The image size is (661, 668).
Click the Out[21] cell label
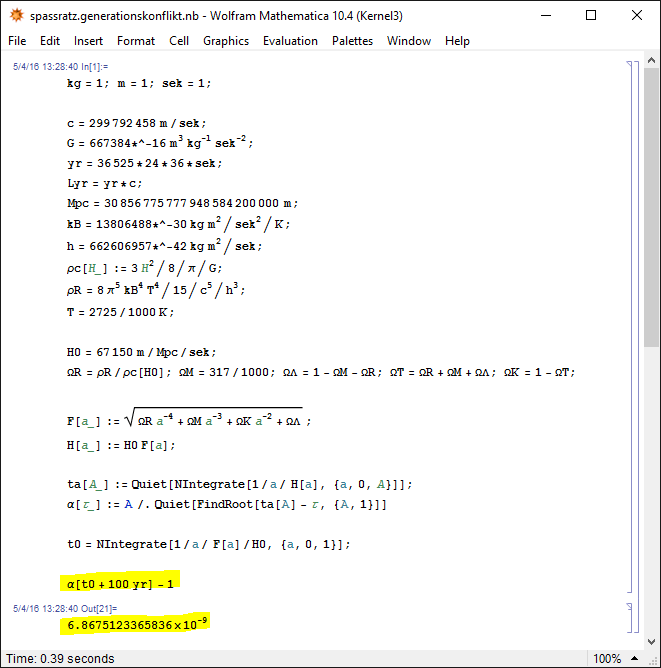click(65, 608)
